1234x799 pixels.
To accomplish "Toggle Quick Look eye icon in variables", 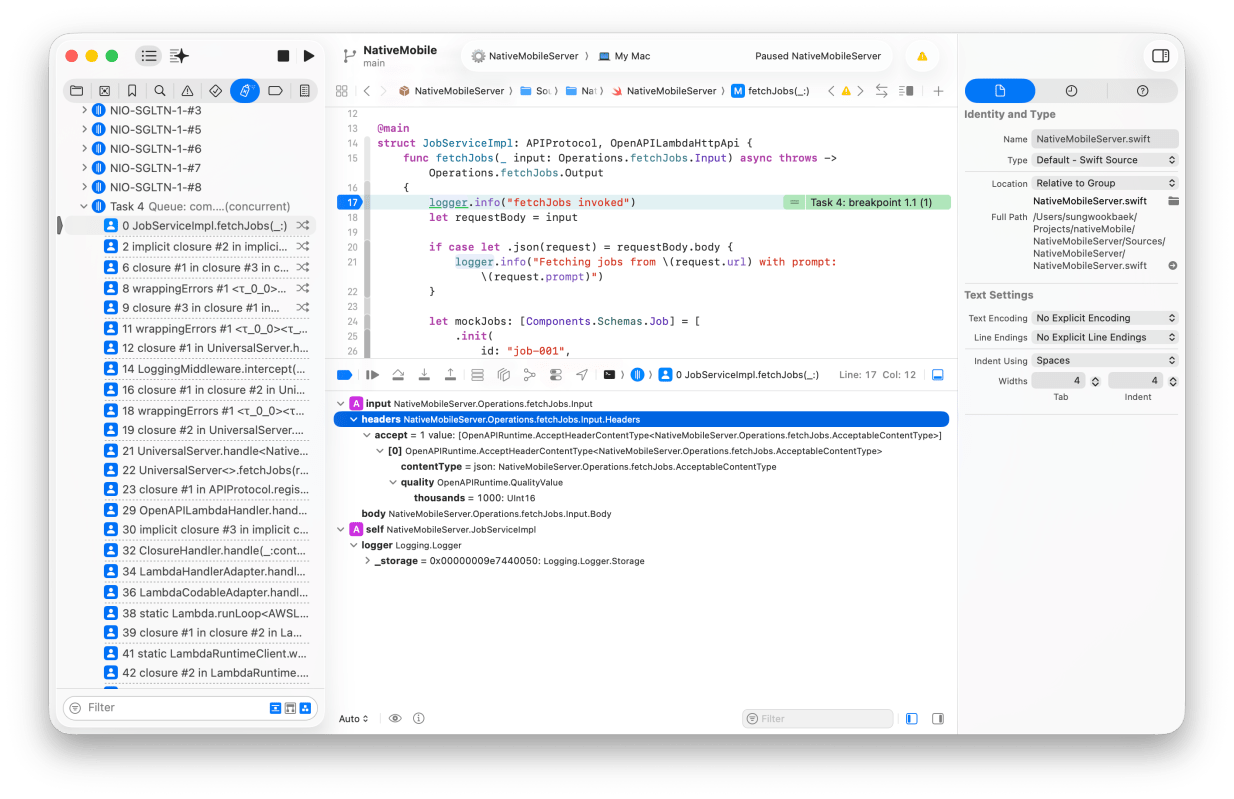I will point(395,719).
